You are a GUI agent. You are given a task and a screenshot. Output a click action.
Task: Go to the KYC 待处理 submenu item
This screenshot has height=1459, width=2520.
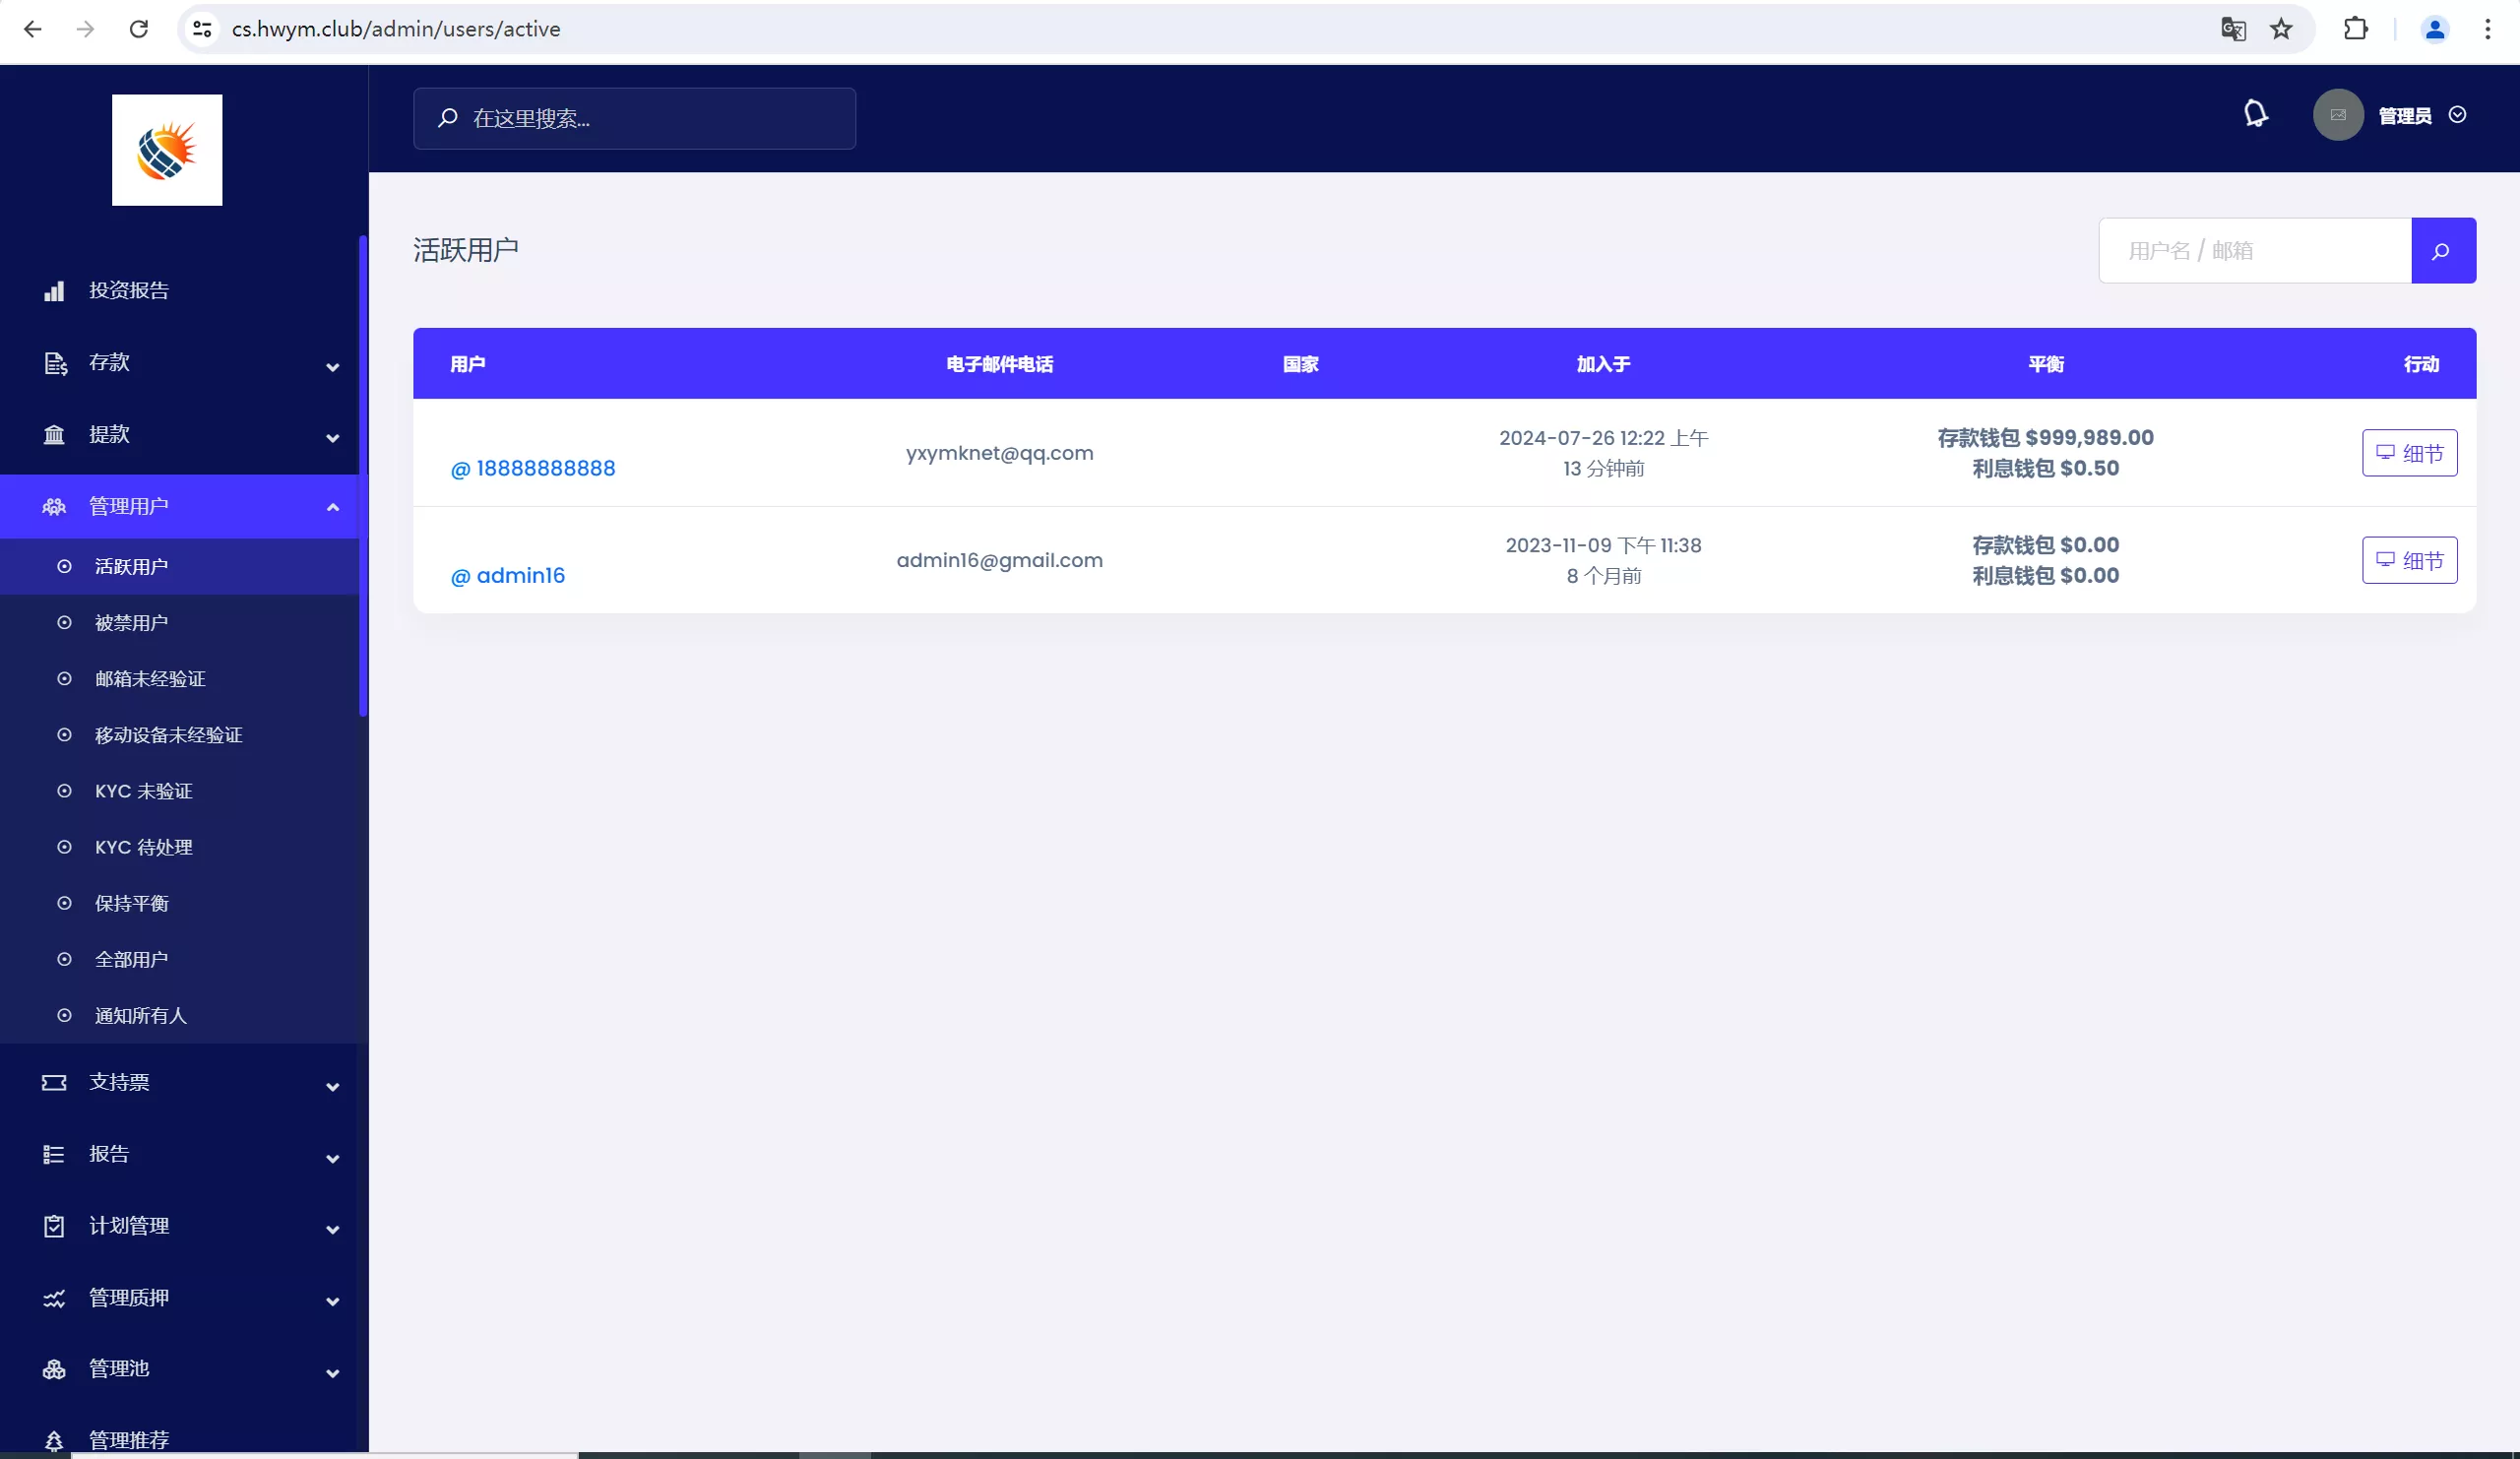[143, 847]
